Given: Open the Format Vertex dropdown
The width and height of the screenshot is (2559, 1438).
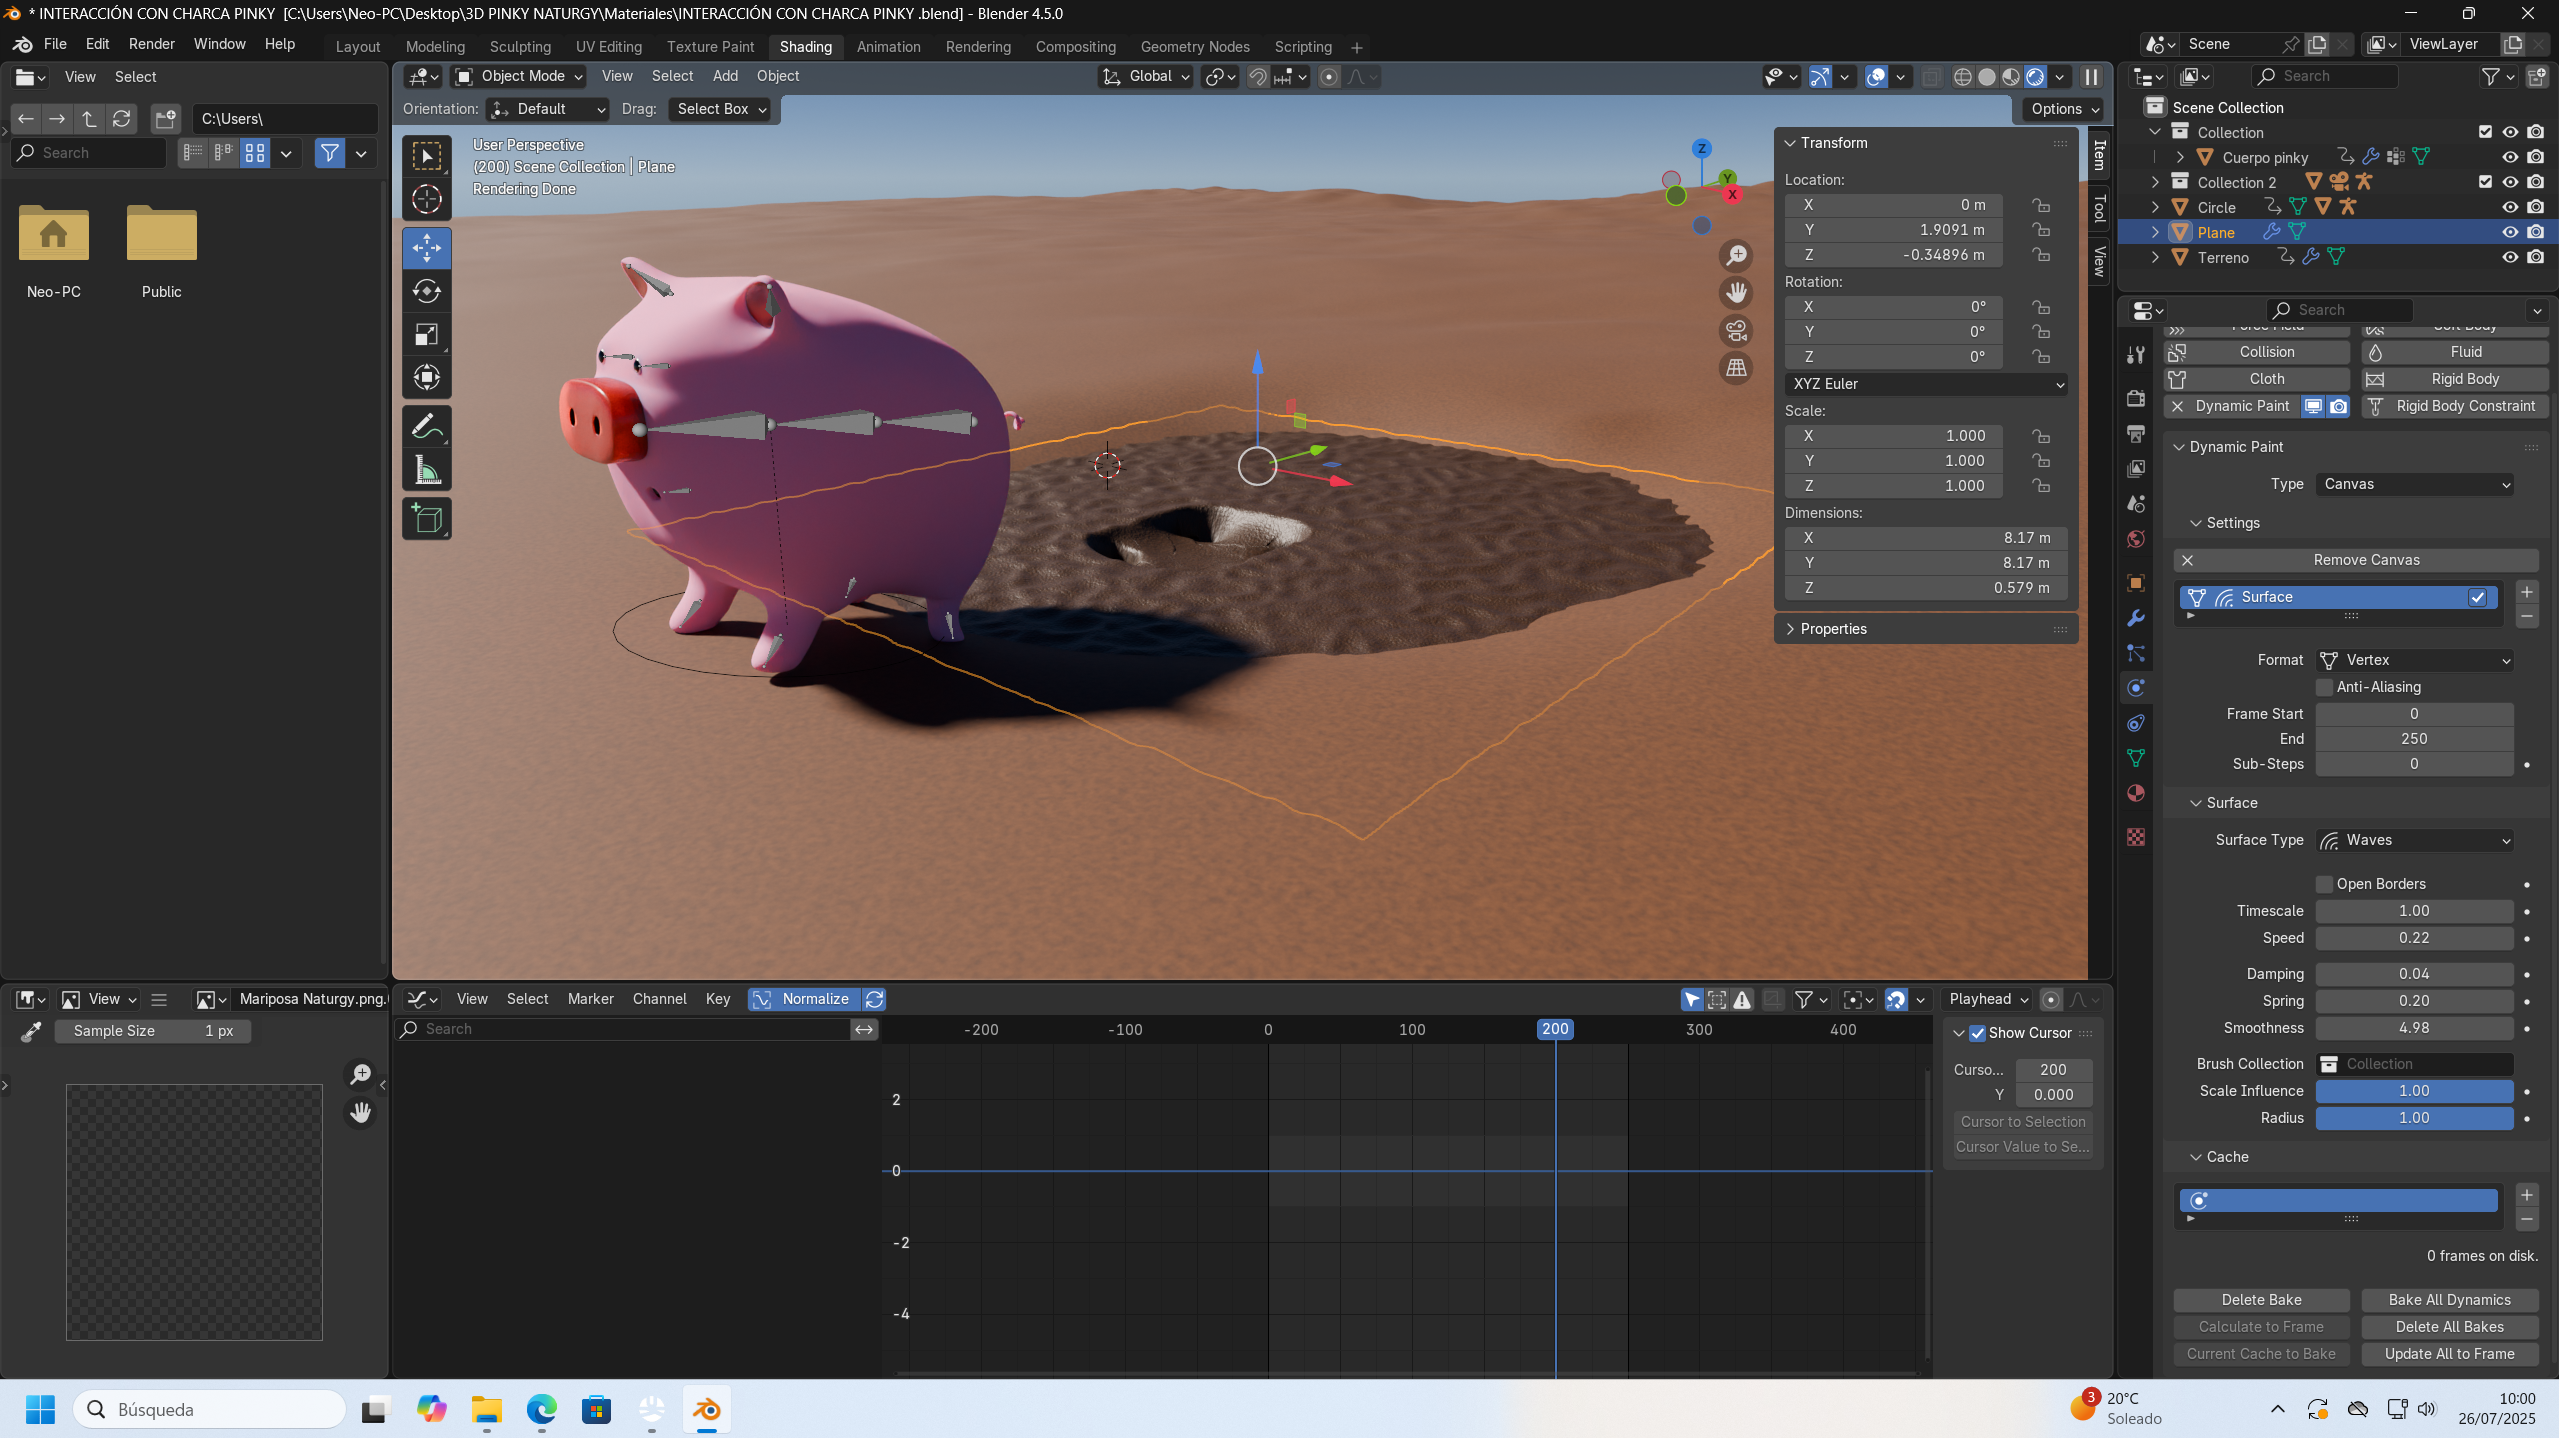Looking at the screenshot, I should pos(2414,660).
